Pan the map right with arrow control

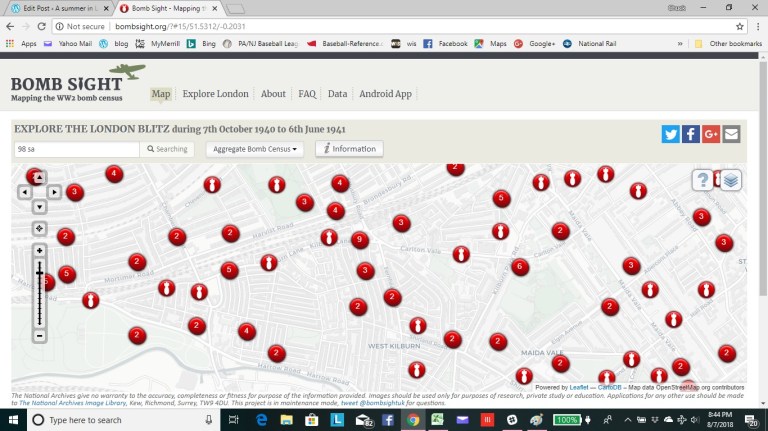(x=54, y=192)
